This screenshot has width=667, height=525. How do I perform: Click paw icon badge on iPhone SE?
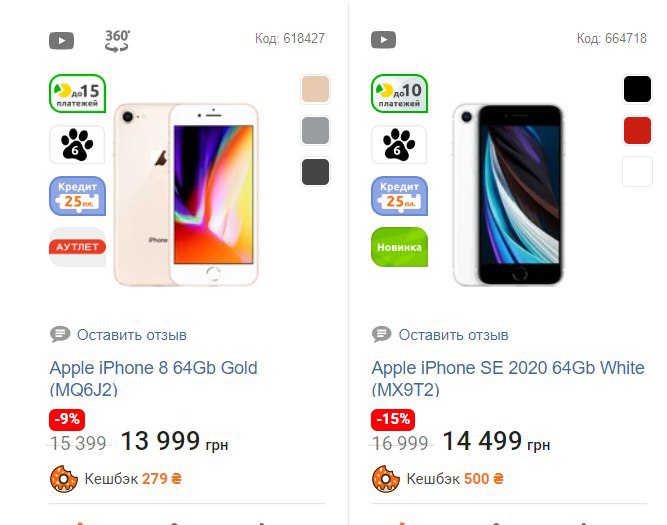399,145
